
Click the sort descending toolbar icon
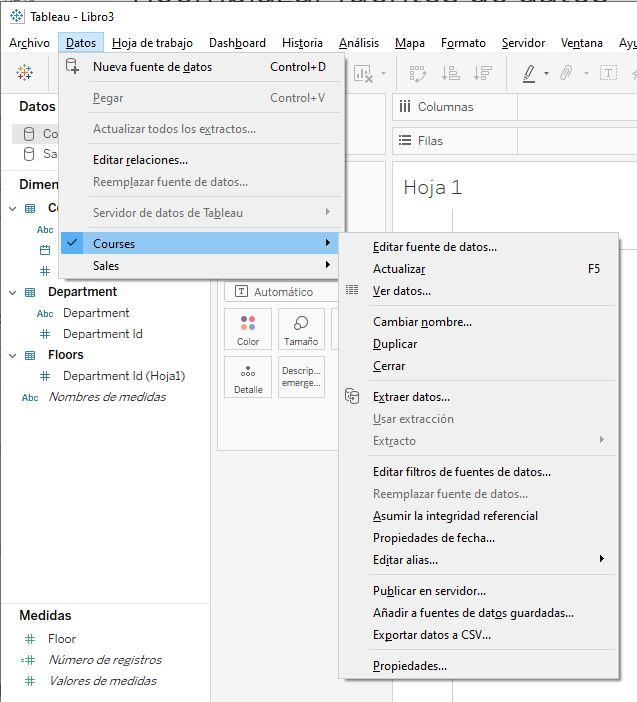click(483, 73)
